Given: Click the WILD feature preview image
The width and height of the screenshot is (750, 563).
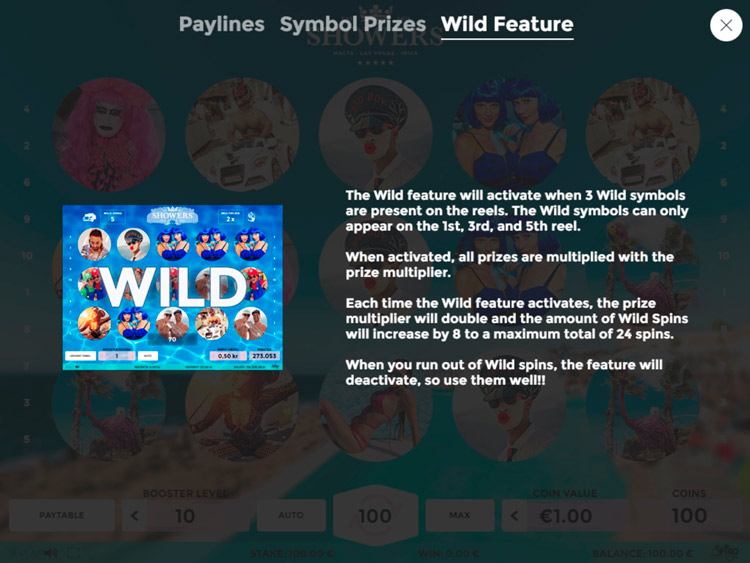Looking at the screenshot, I should pyautogui.click(x=173, y=287).
